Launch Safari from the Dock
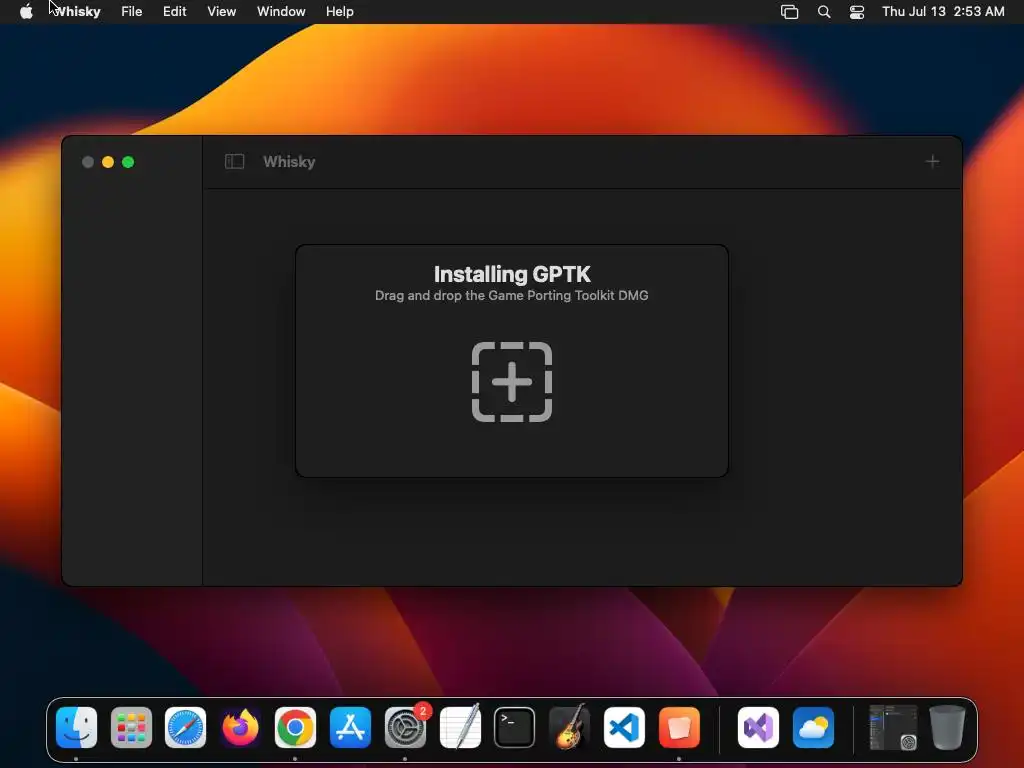This screenshot has width=1024, height=768. (185, 728)
